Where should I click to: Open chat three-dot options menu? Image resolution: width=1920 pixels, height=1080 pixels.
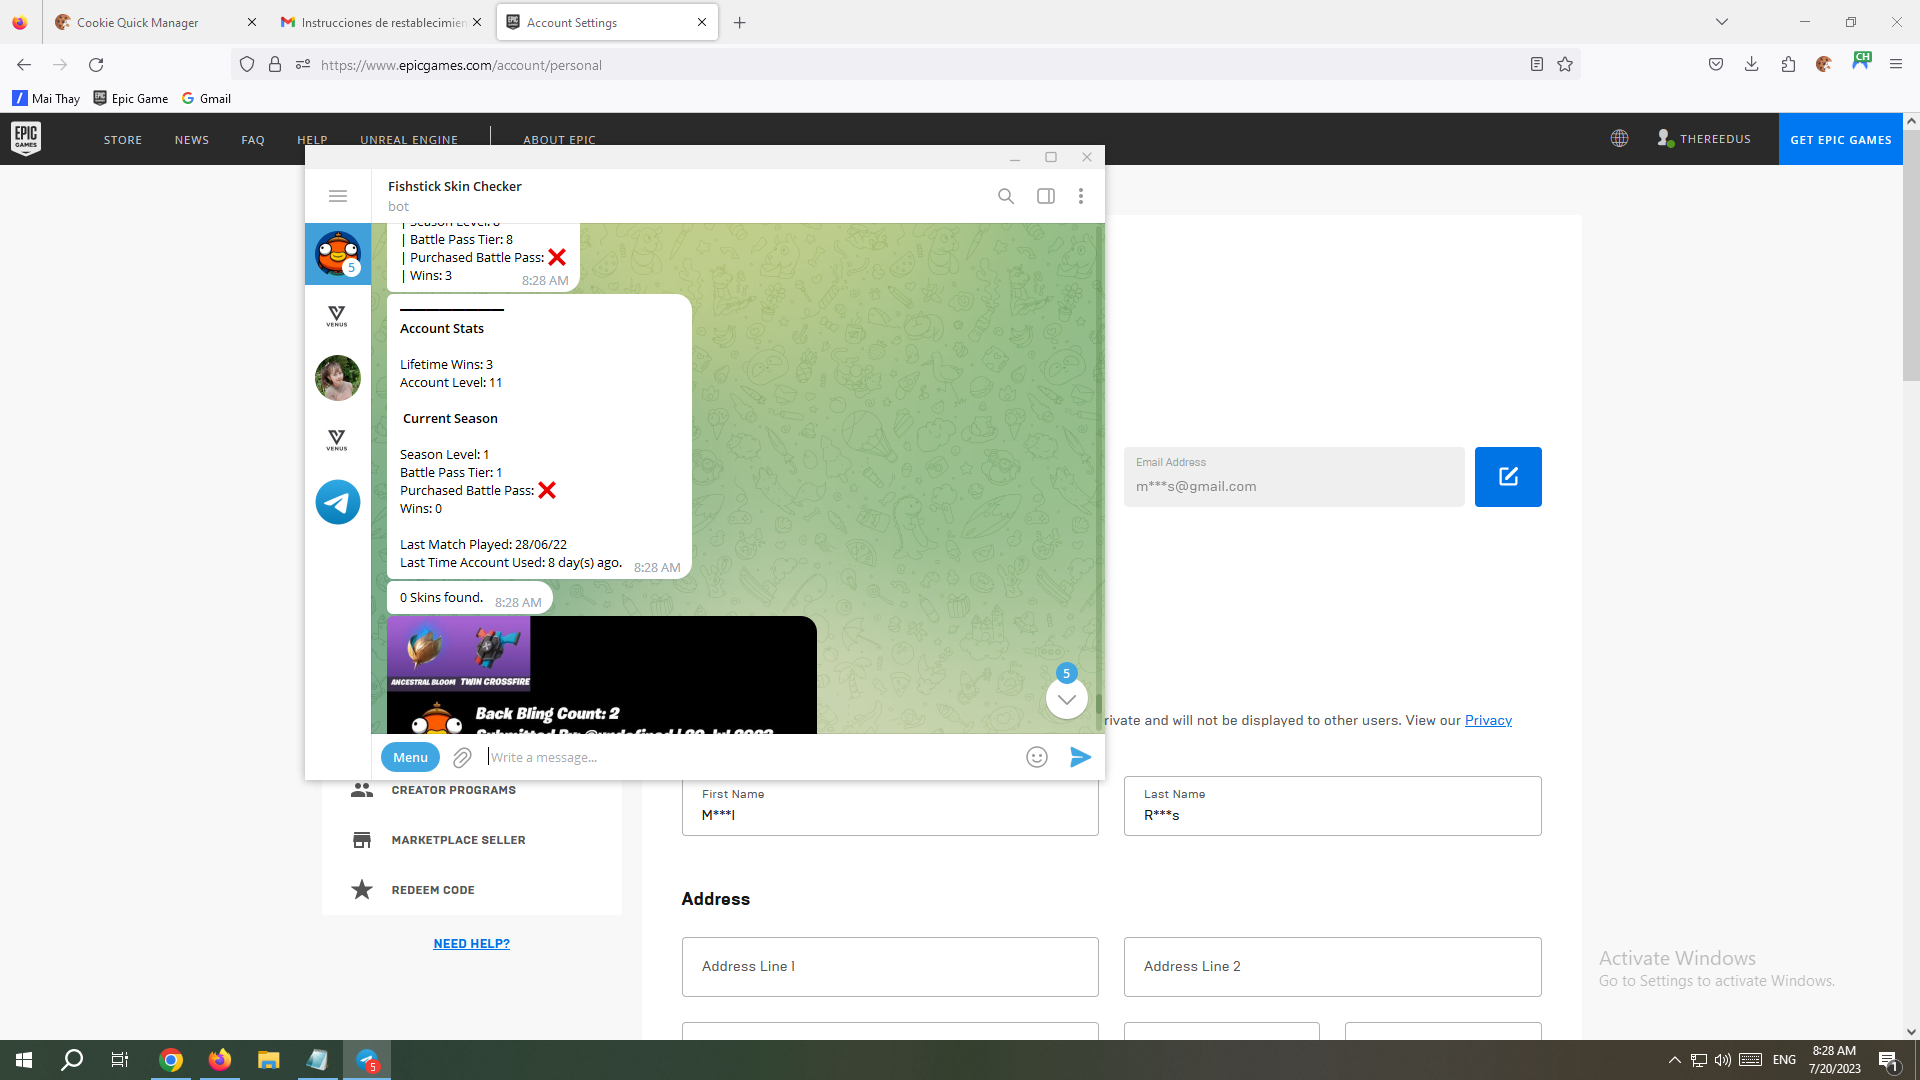[1081, 196]
